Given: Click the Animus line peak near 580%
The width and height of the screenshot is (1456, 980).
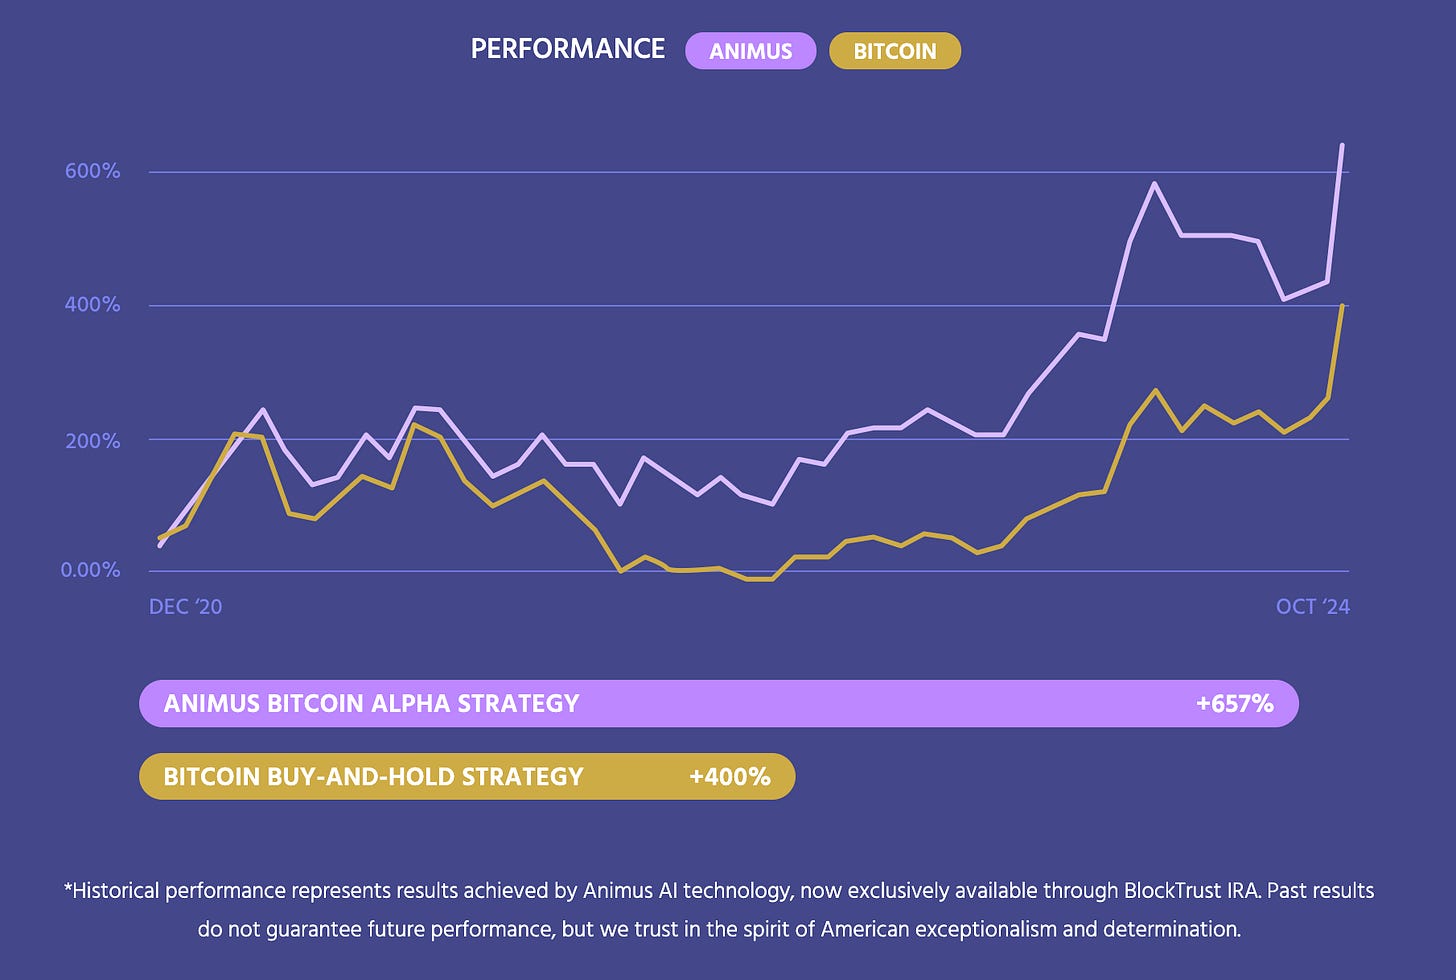Looking at the screenshot, I should point(1155,183).
